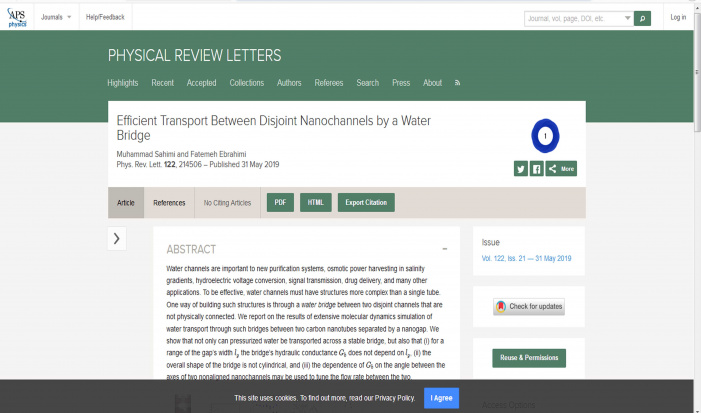Go to Accepted in journal navigation
Viewport: 701px width, 413px height.
(201, 83)
